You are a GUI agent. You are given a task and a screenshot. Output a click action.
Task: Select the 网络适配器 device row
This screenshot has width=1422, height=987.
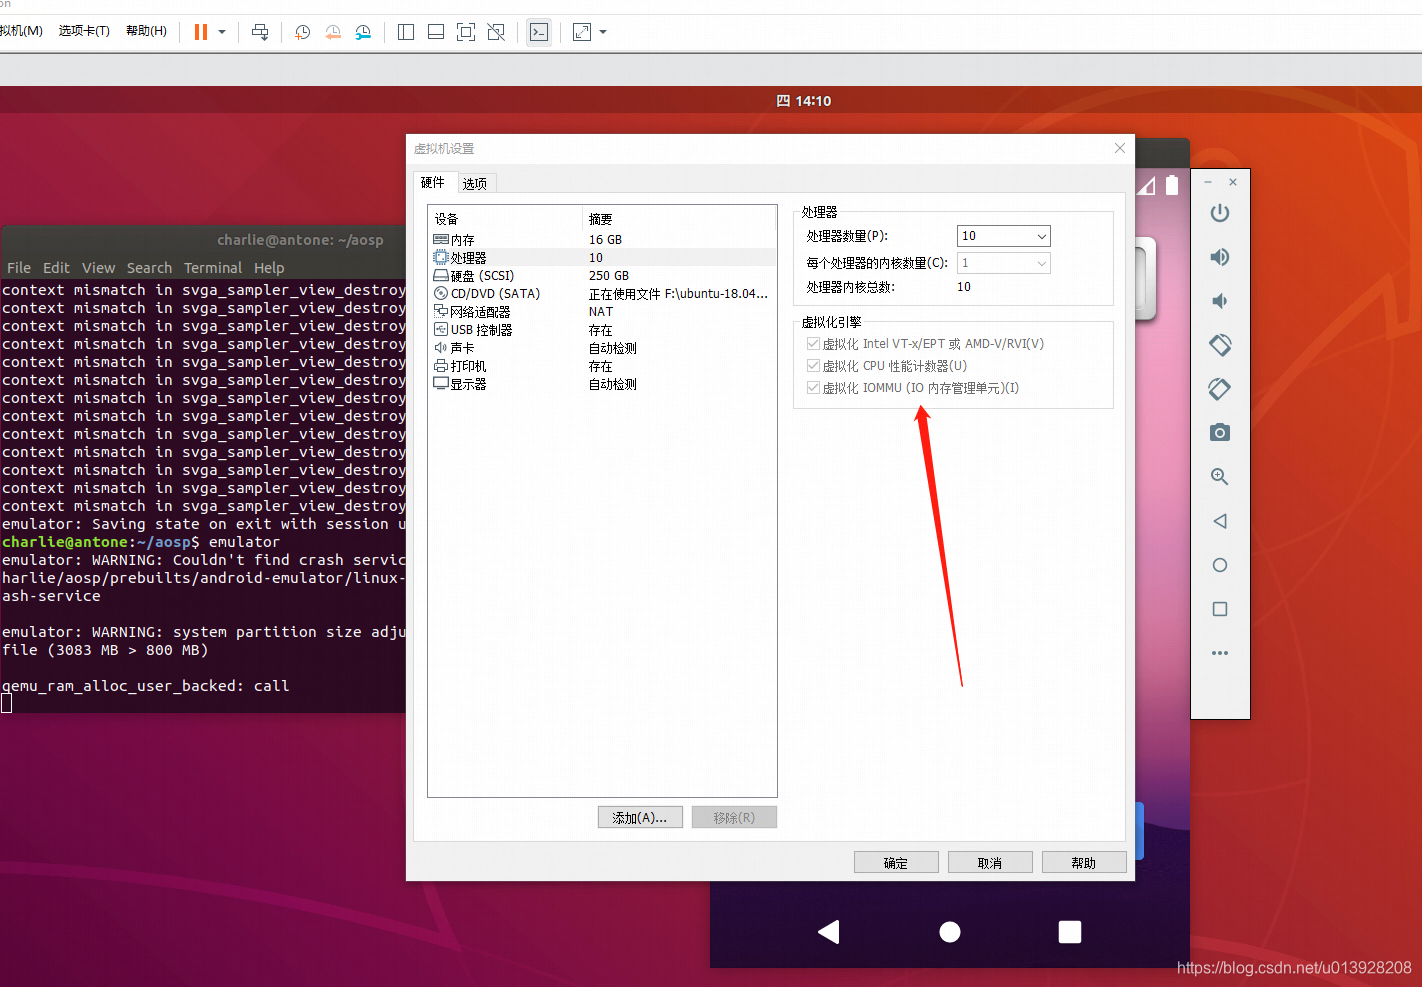coord(603,312)
